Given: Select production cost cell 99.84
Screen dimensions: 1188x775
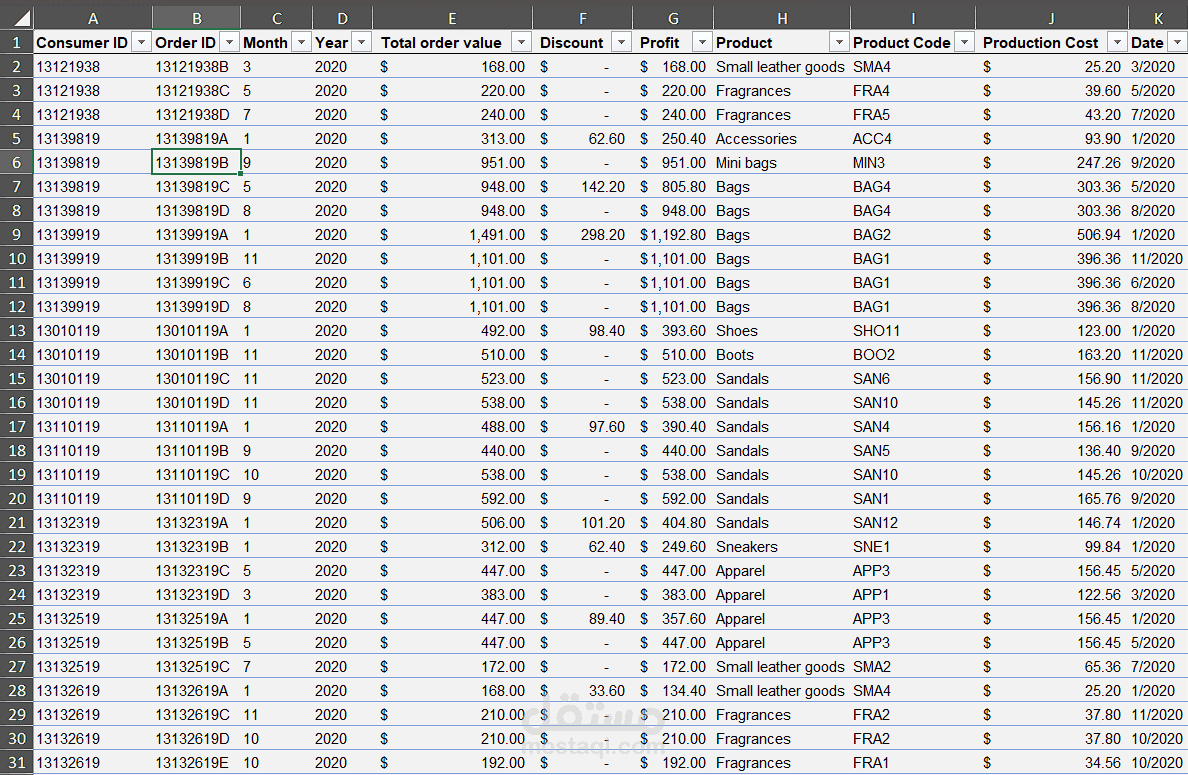Looking at the screenshot, I should point(1052,547).
